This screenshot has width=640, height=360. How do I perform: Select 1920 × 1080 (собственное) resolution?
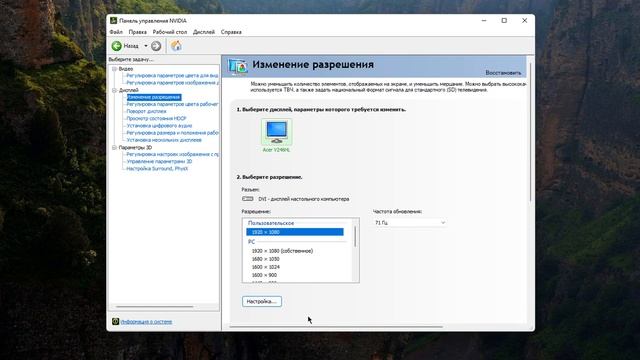tap(282, 251)
